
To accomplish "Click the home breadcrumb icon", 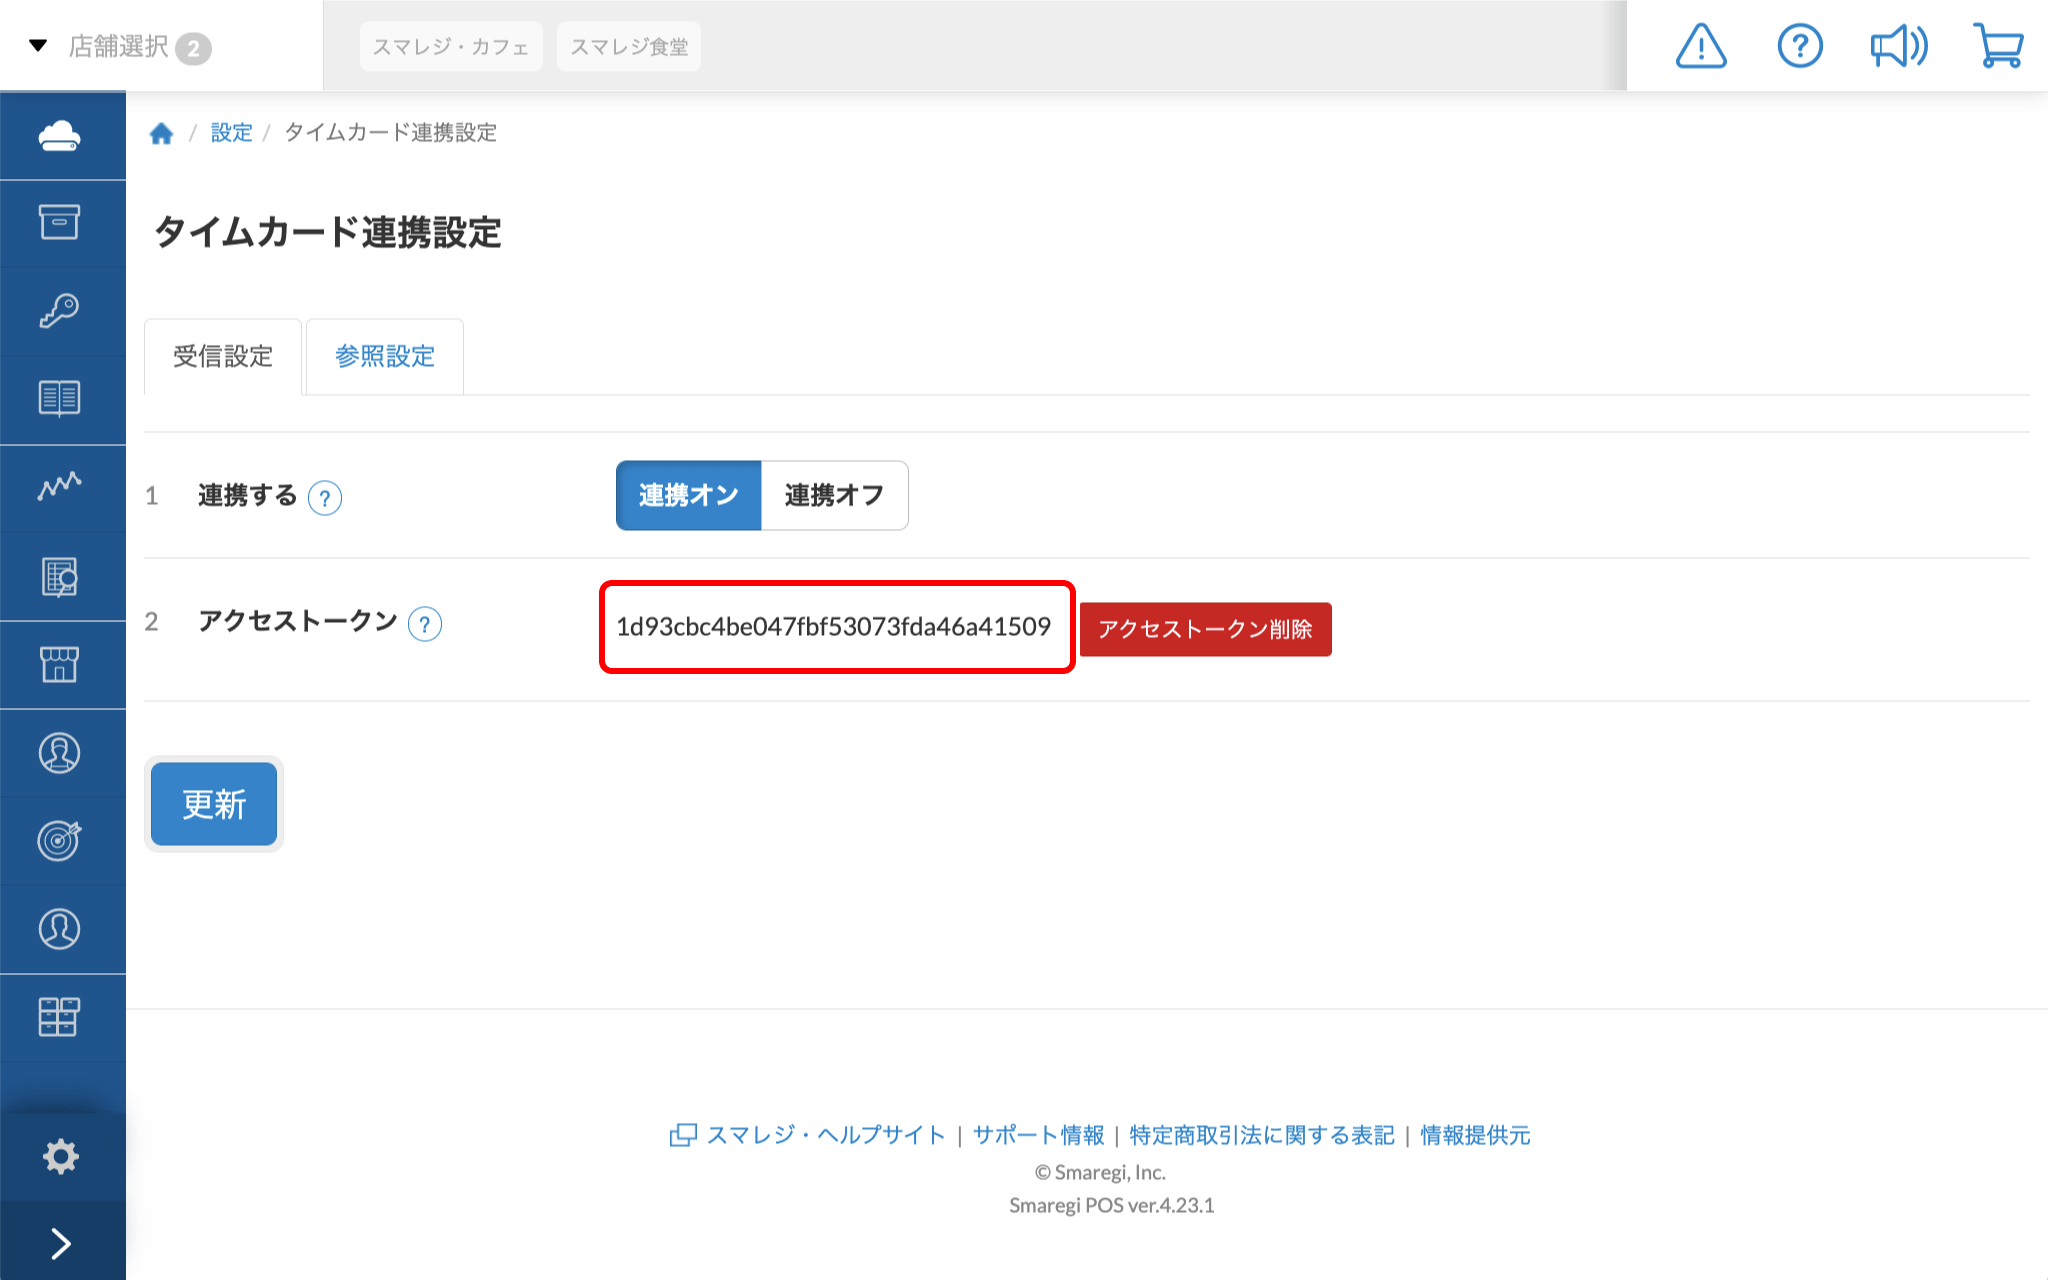I will (x=161, y=133).
